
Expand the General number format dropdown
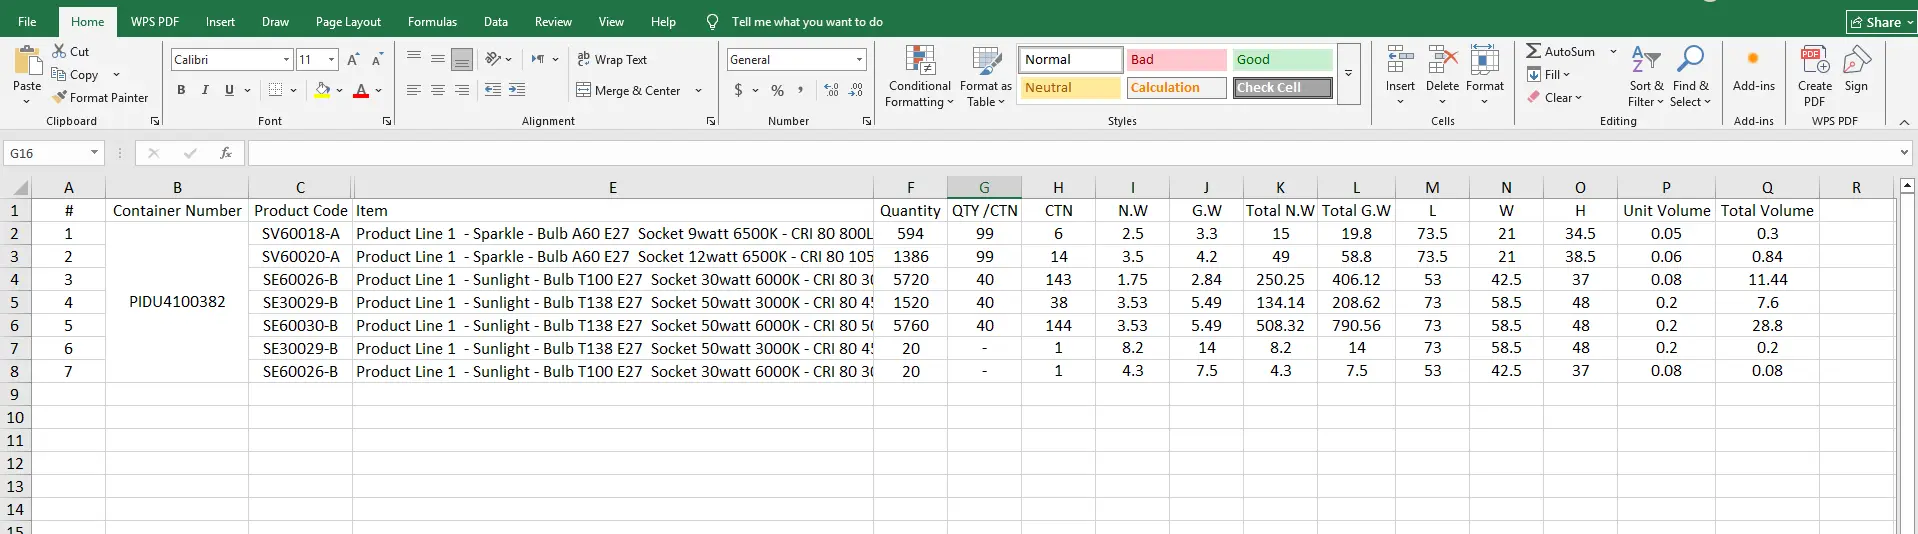click(x=859, y=60)
